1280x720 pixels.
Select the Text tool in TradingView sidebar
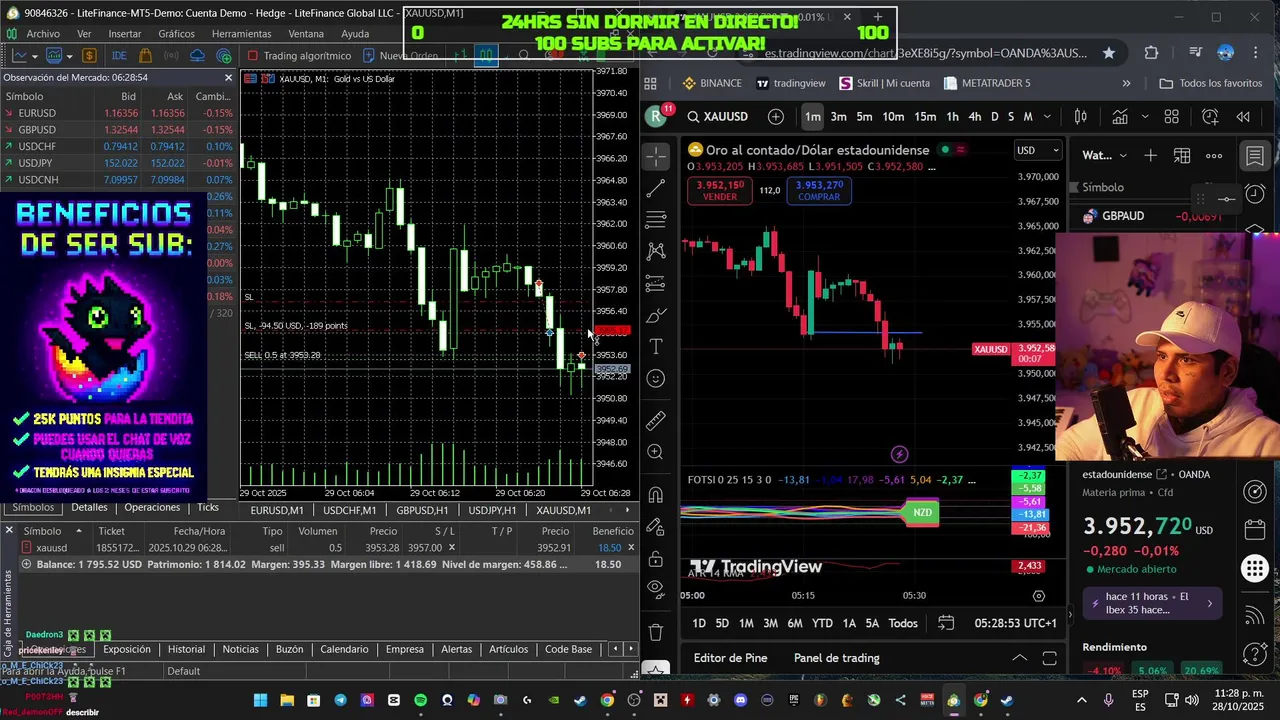(656, 347)
